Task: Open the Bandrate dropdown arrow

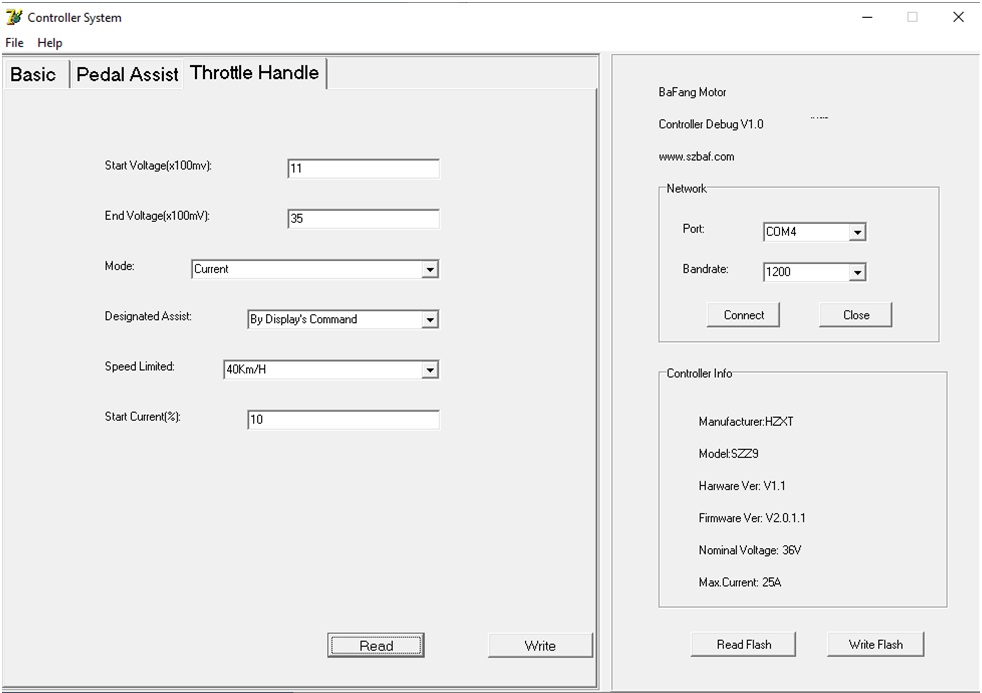Action: 857,272
